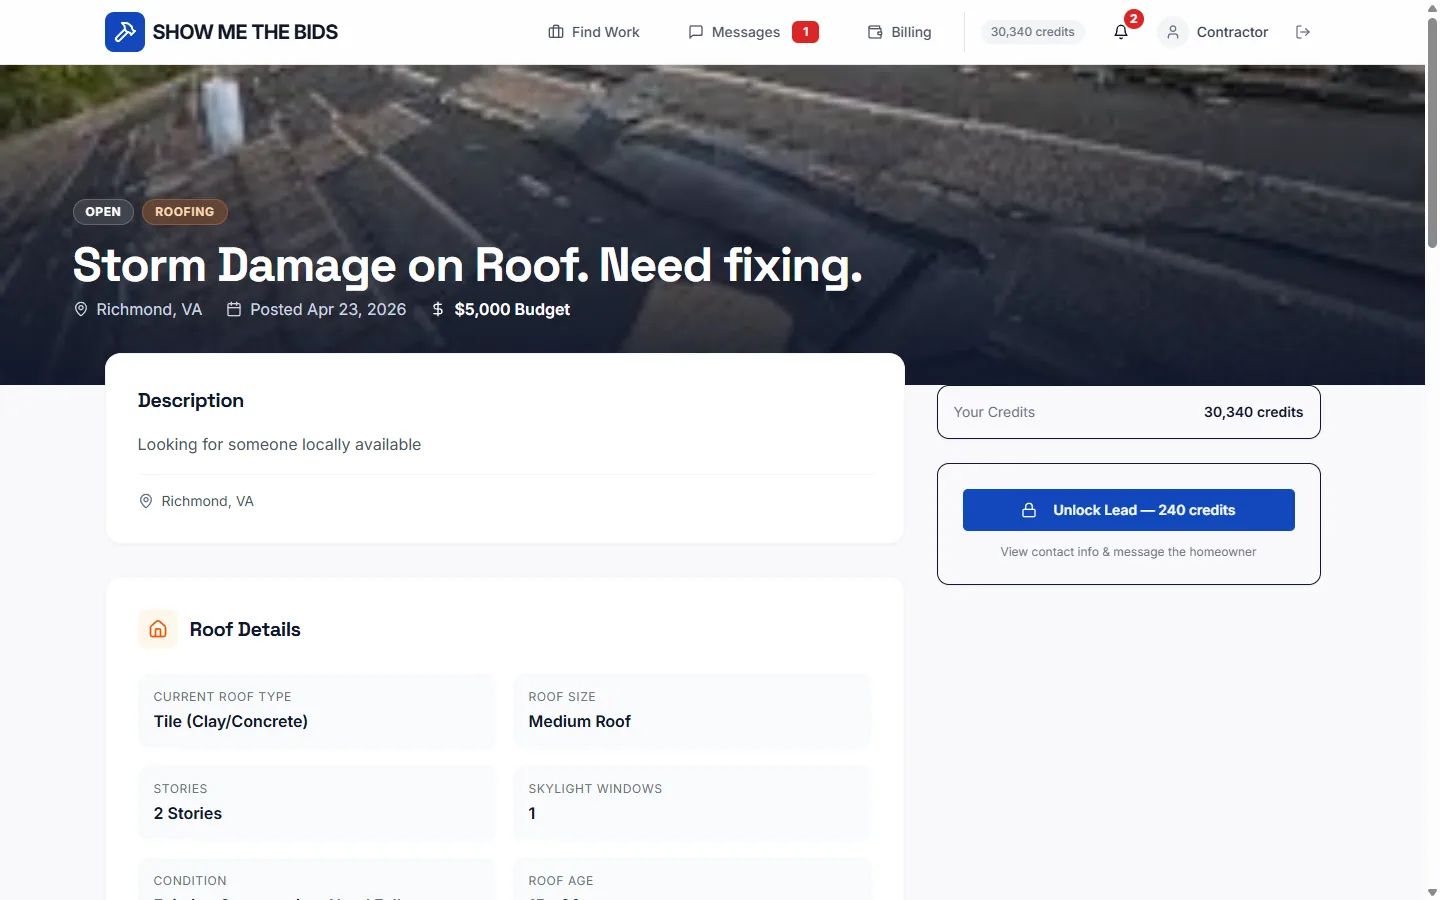Image resolution: width=1440 pixels, height=900 pixels.
Task: Click the log out icon
Action: point(1303,32)
